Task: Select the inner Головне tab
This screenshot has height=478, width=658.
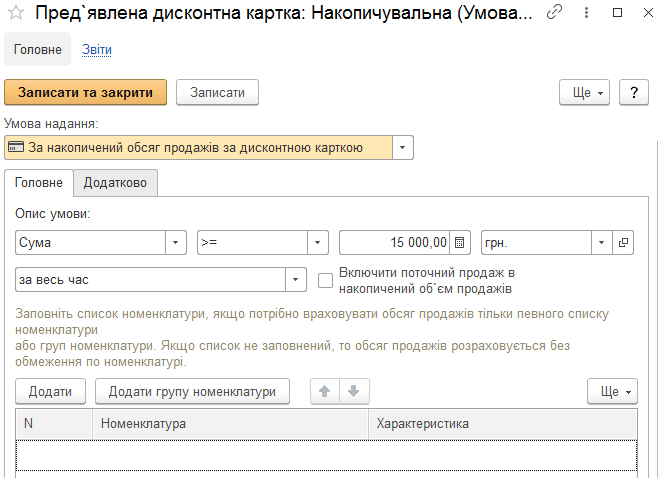Action: (39, 183)
